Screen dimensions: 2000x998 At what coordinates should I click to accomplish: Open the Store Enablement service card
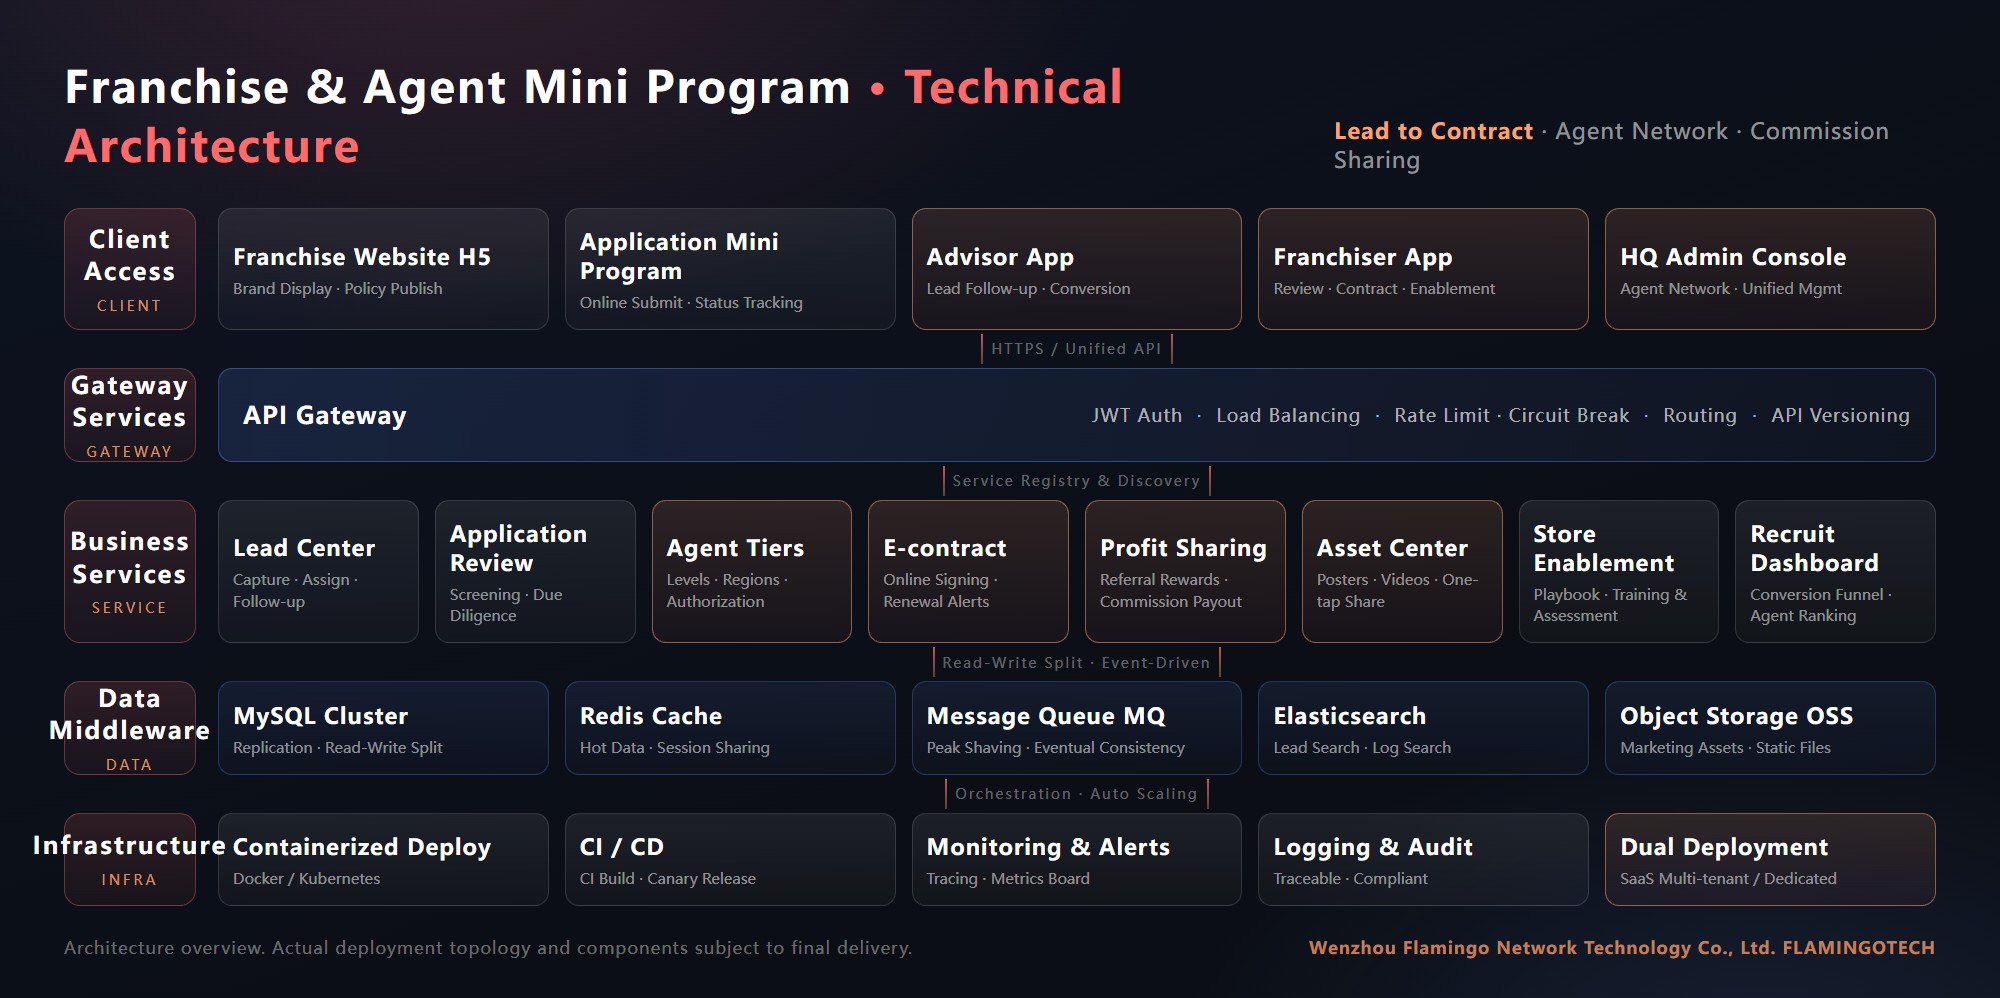(x=1619, y=571)
